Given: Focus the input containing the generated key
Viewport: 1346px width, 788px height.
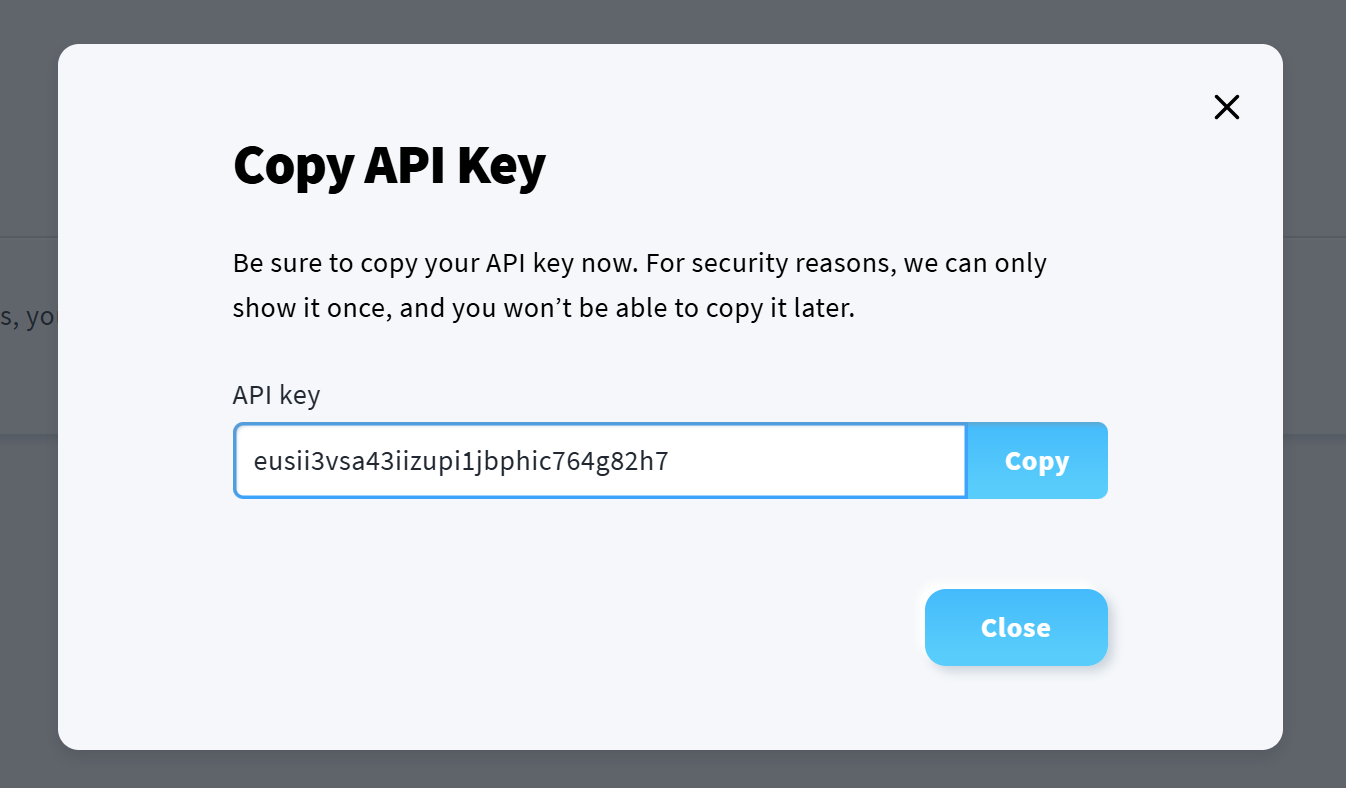Looking at the screenshot, I should pyautogui.click(x=600, y=461).
